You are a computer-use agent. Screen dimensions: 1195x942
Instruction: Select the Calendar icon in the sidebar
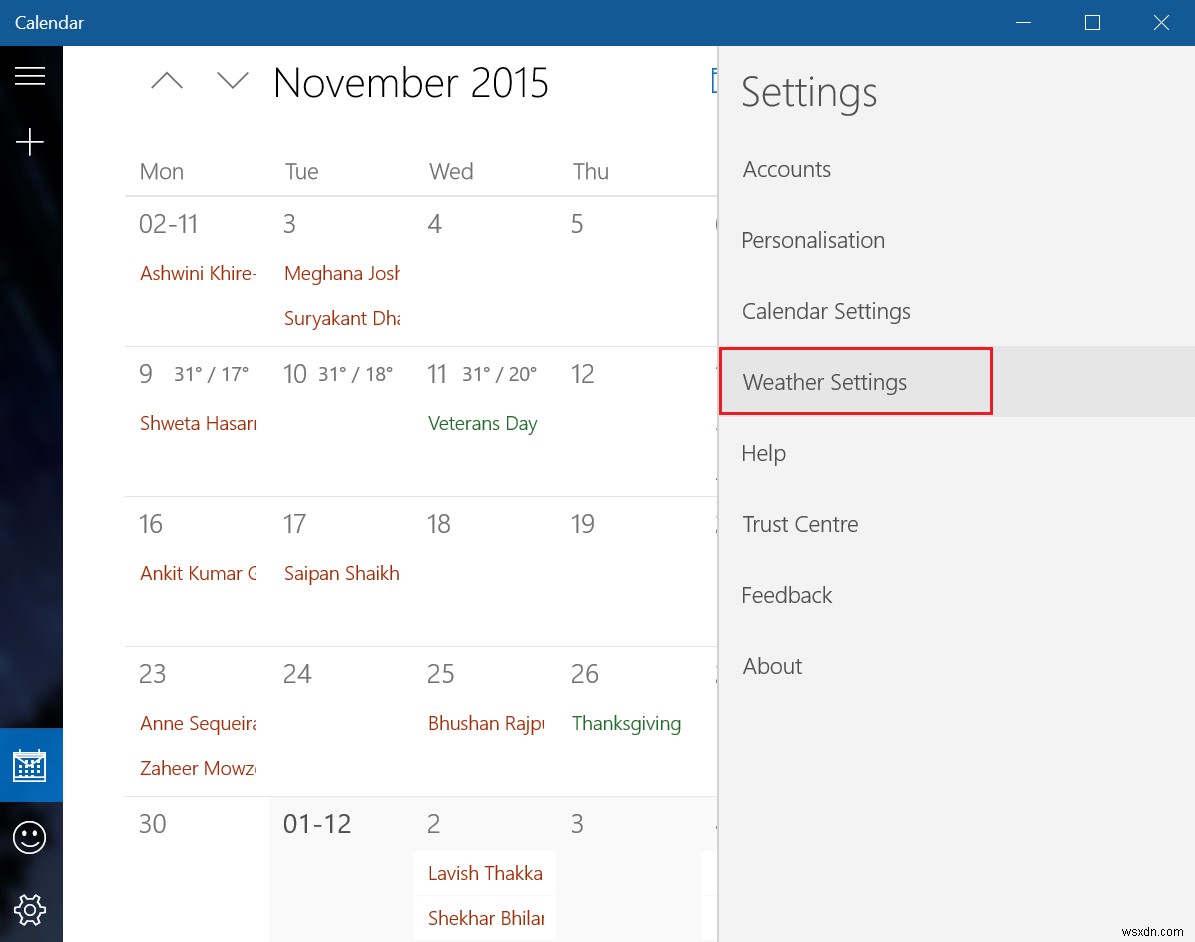[x=30, y=764]
